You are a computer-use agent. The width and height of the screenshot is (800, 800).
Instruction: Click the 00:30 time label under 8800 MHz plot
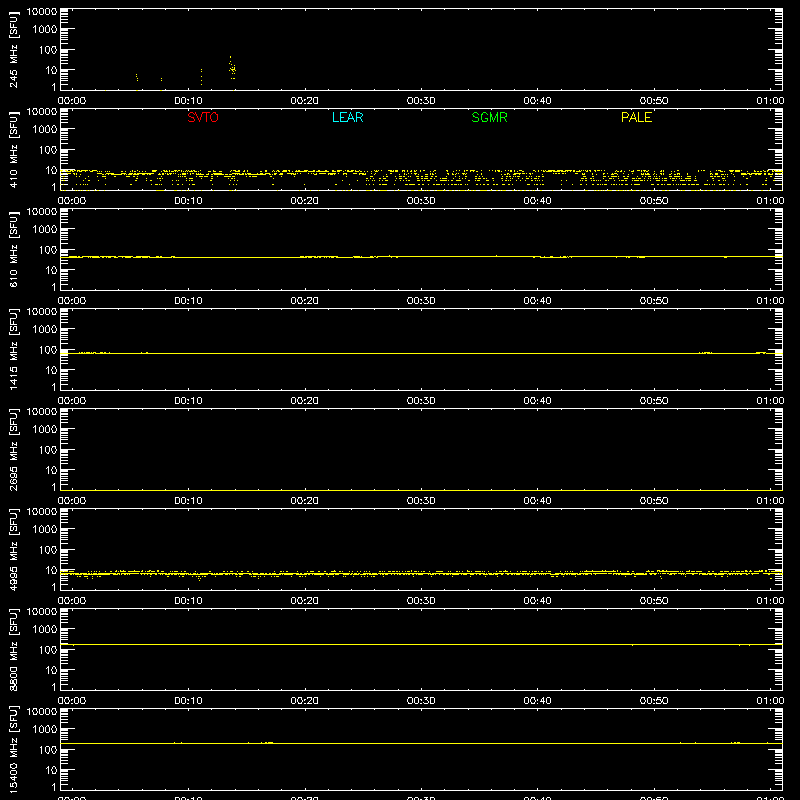pyautogui.click(x=421, y=701)
